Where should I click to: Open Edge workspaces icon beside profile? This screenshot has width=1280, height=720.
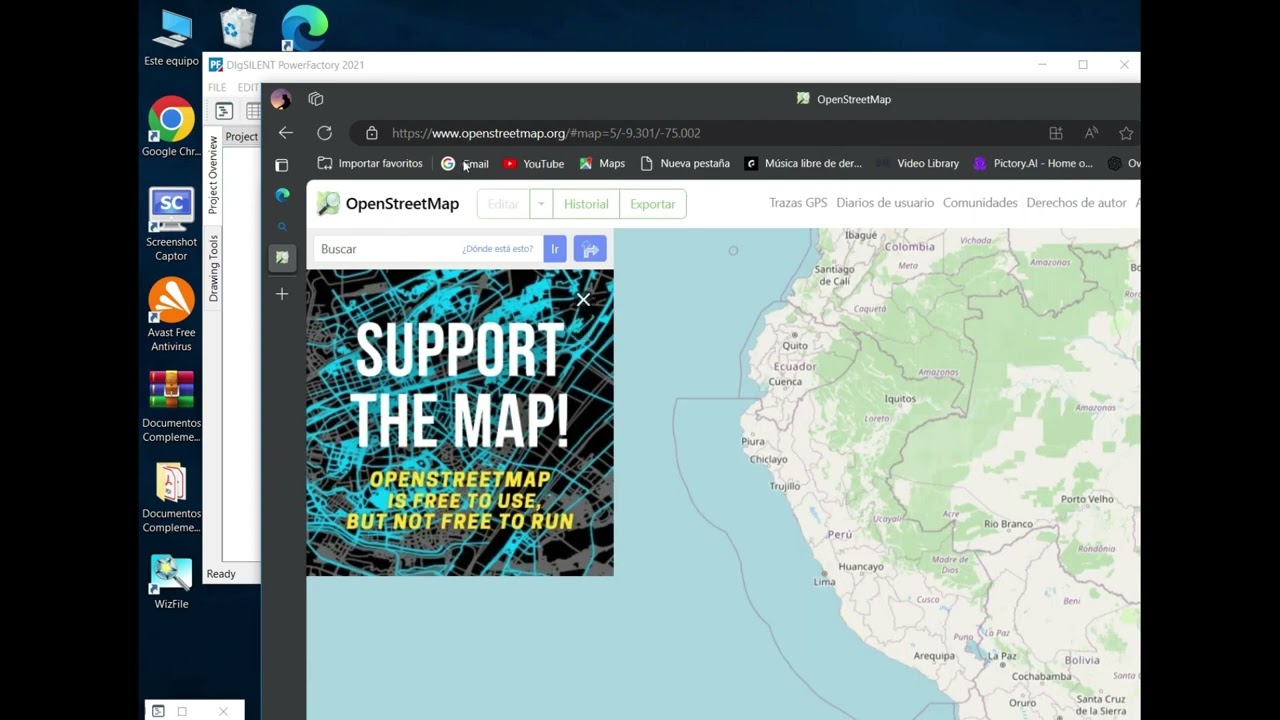(x=316, y=99)
